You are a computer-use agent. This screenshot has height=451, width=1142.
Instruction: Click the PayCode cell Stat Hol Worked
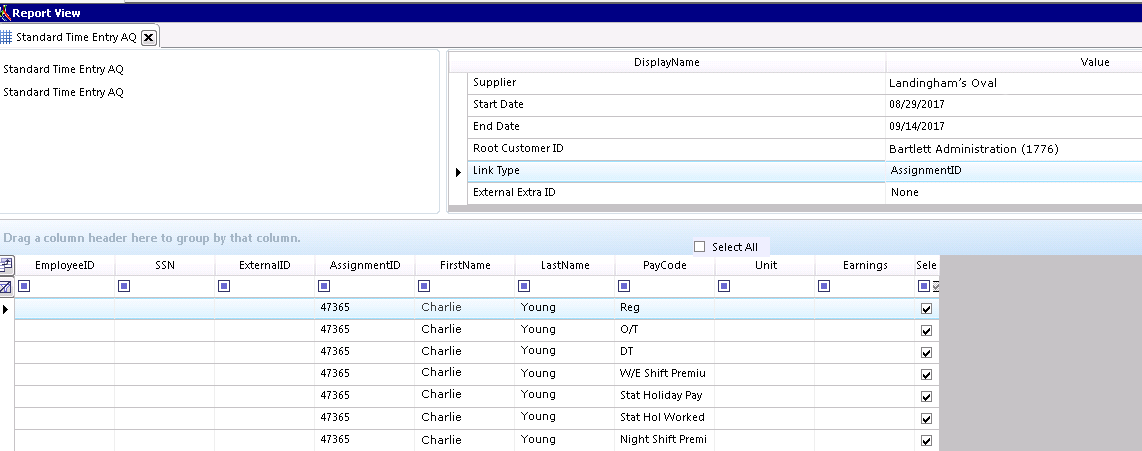click(x=665, y=417)
